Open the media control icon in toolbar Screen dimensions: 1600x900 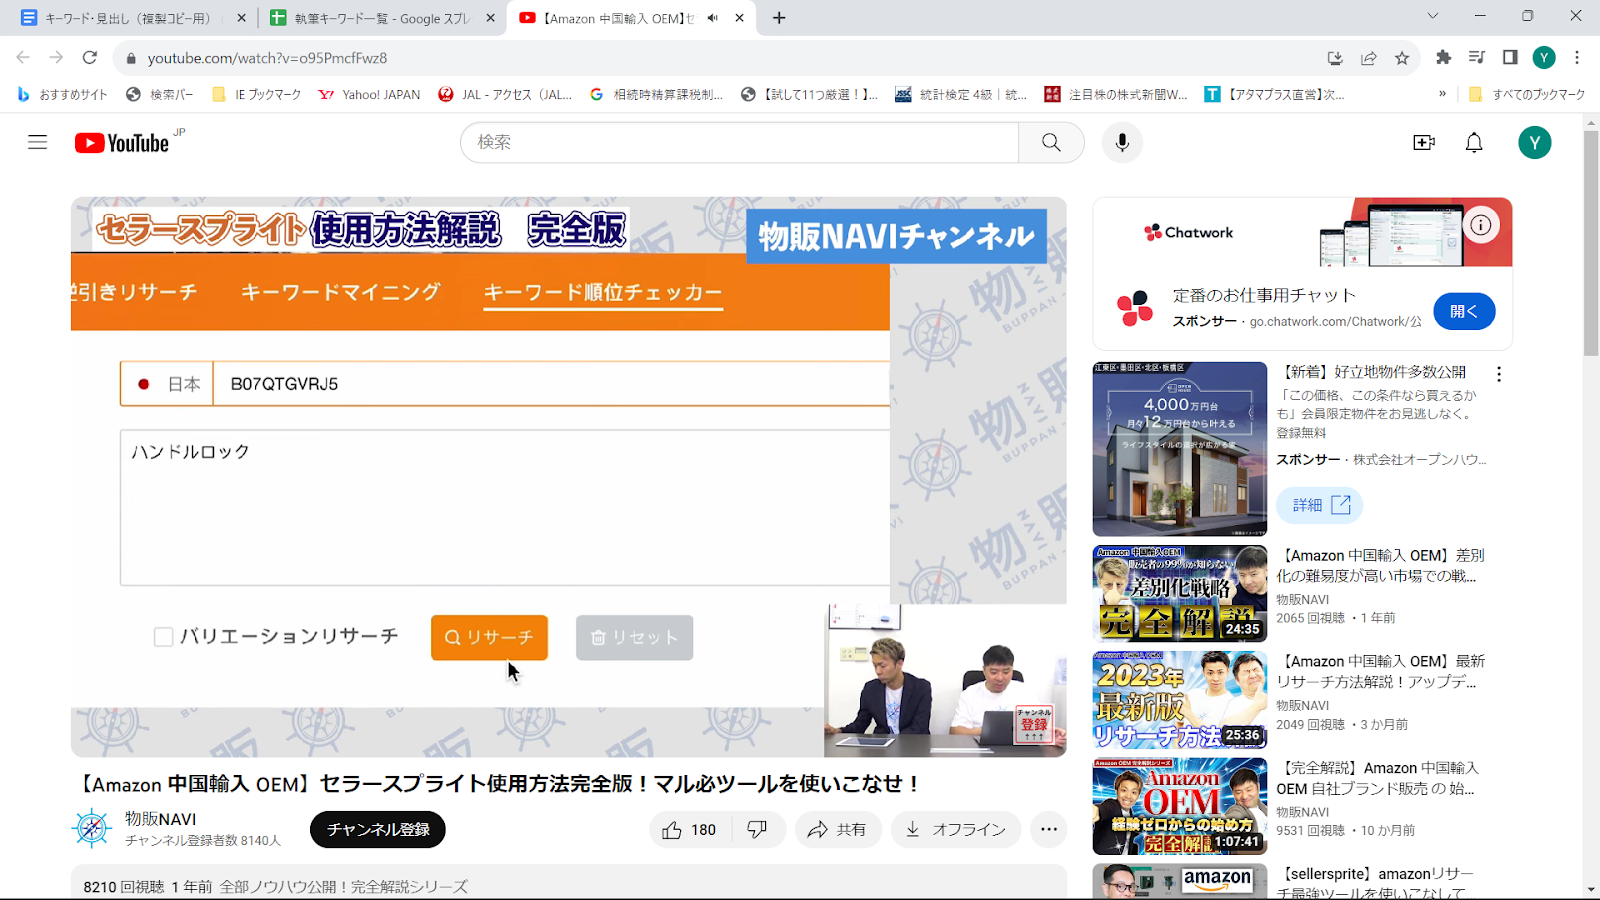point(1477,58)
